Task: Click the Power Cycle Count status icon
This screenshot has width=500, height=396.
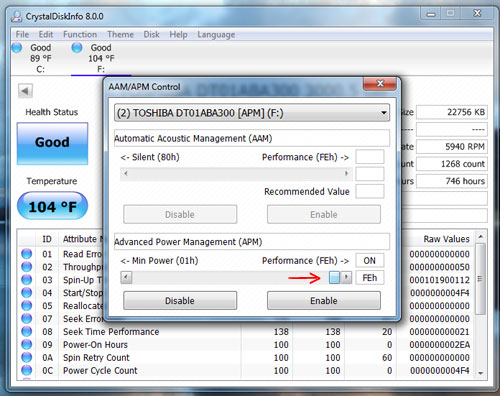Action: (26, 370)
